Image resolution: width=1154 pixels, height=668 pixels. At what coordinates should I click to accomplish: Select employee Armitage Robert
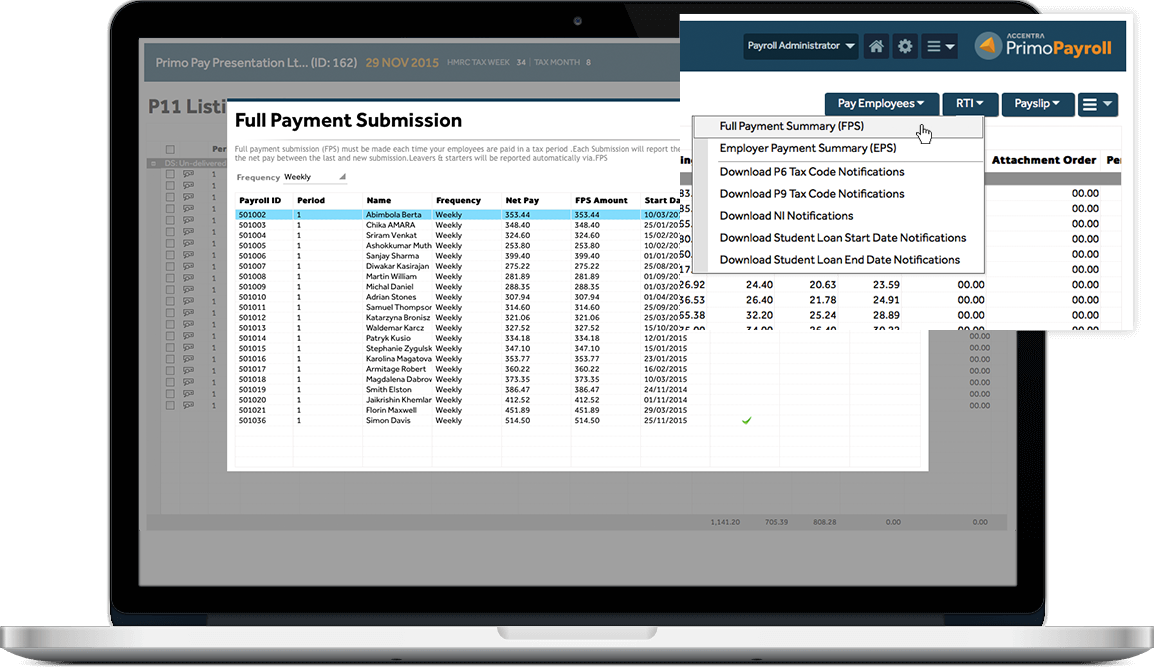pos(396,369)
